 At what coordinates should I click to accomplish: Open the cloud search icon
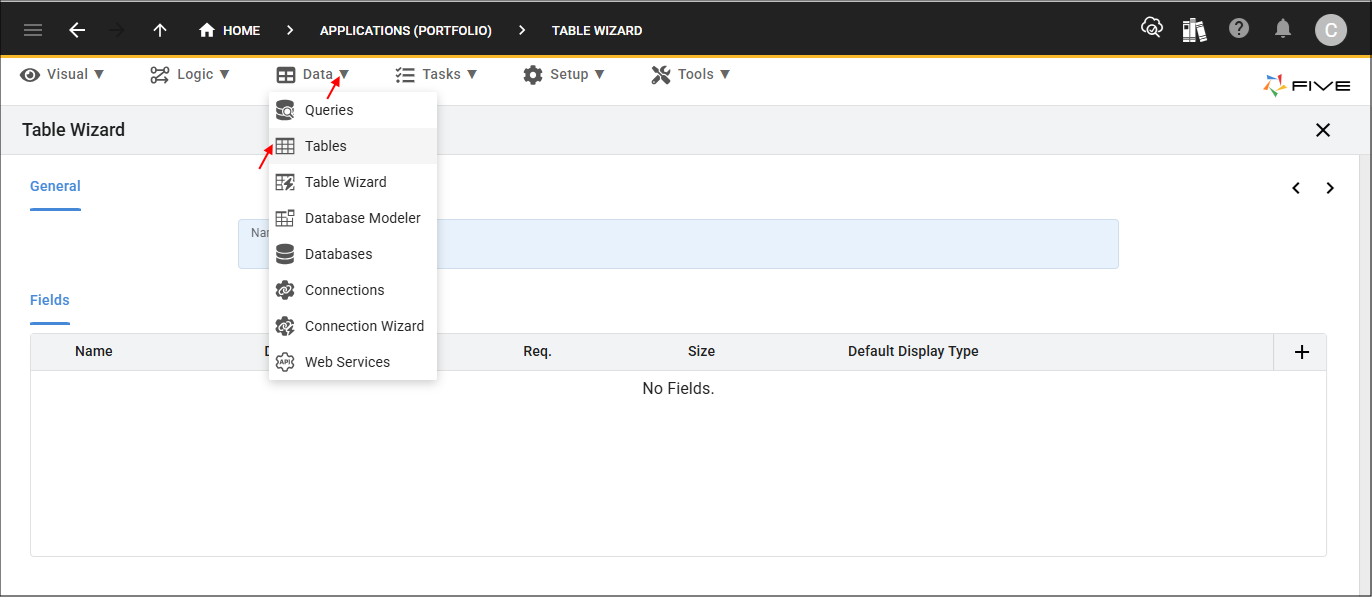[x=1151, y=29]
